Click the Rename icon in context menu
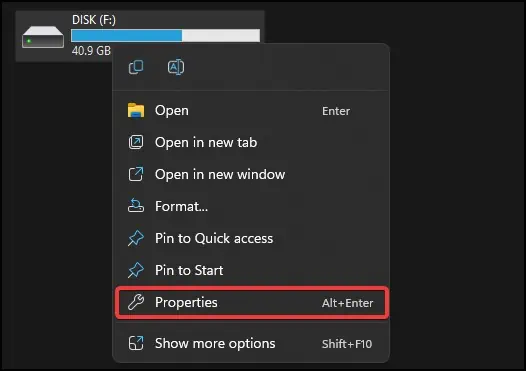Image resolution: width=526 pixels, height=371 pixels. [176, 67]
